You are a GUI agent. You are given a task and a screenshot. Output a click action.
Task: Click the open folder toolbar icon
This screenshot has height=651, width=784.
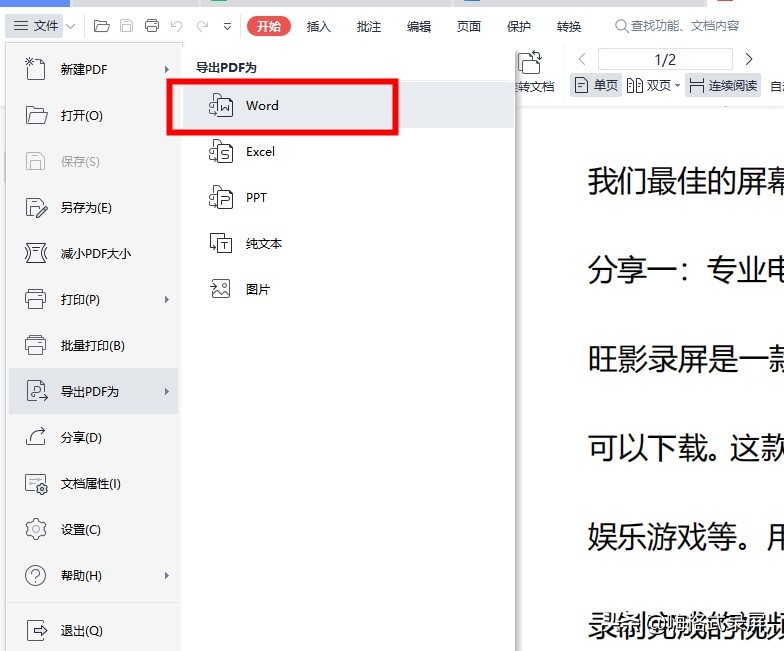tap(102, 26)
